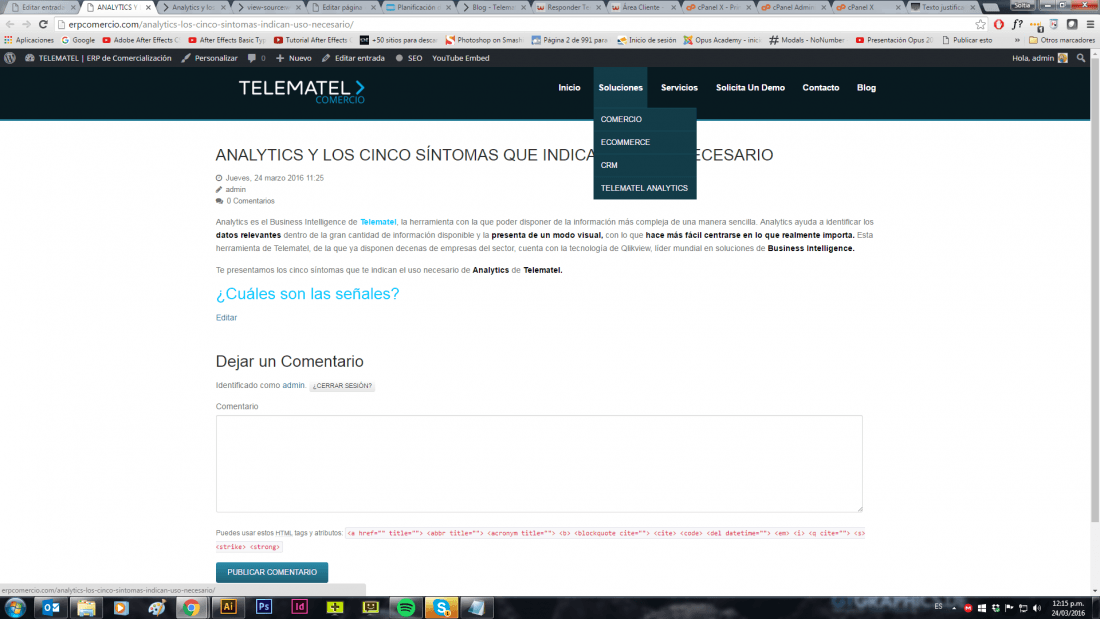Viewport: 1100px width, 619px height.
Task: Open the Google bookmark
Action: (78, 40)
